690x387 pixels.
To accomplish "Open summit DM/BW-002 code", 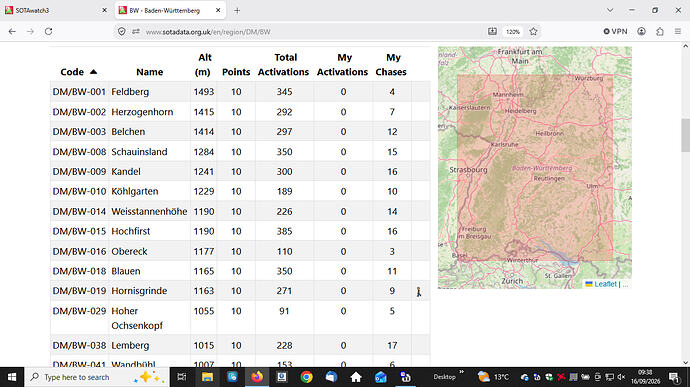I will [x=79, y=112].
